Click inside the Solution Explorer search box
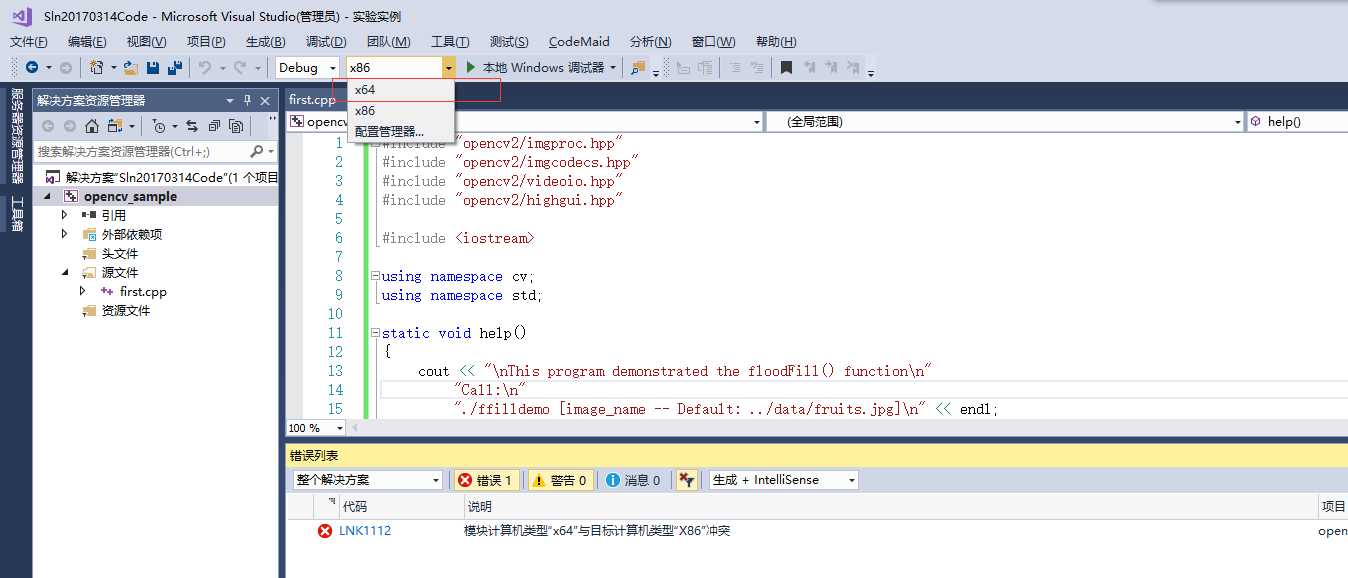The image size is (1348, 578). (142, 151)
